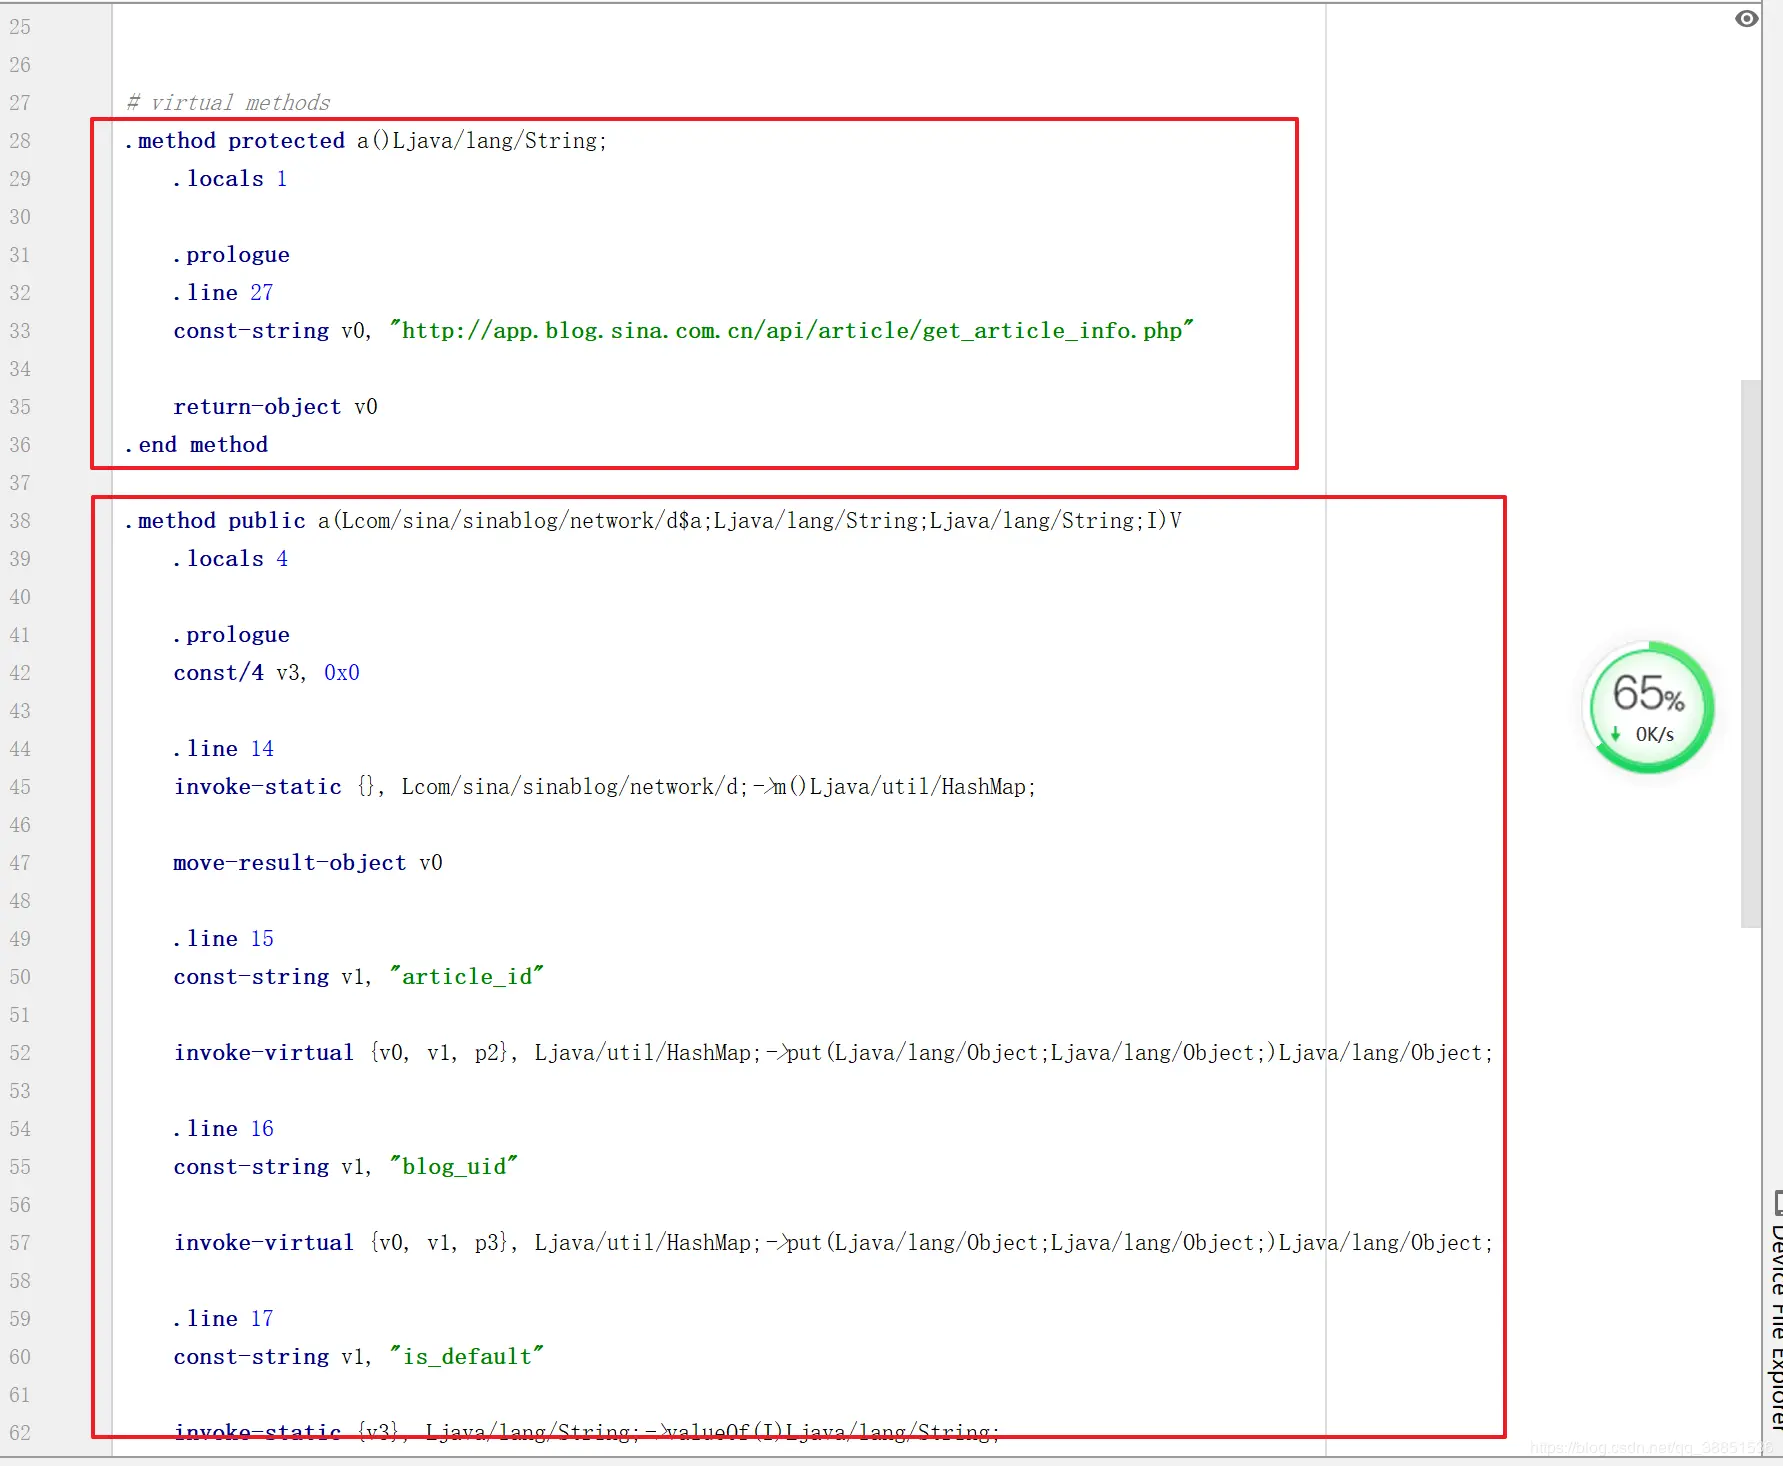Click the 'const/4 v3, 0x0' instruction
1783x1466 pixels.
coord(266,673)
